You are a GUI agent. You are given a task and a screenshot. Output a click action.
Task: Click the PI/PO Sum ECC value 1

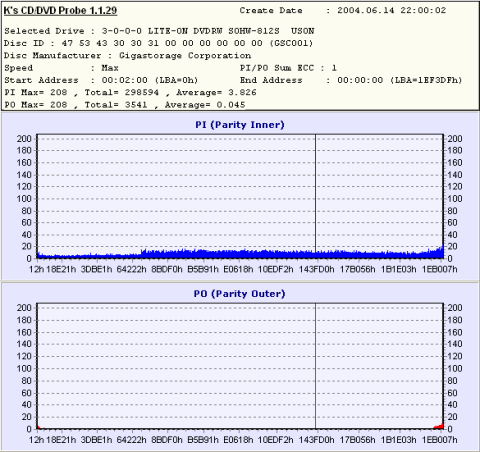334,68
